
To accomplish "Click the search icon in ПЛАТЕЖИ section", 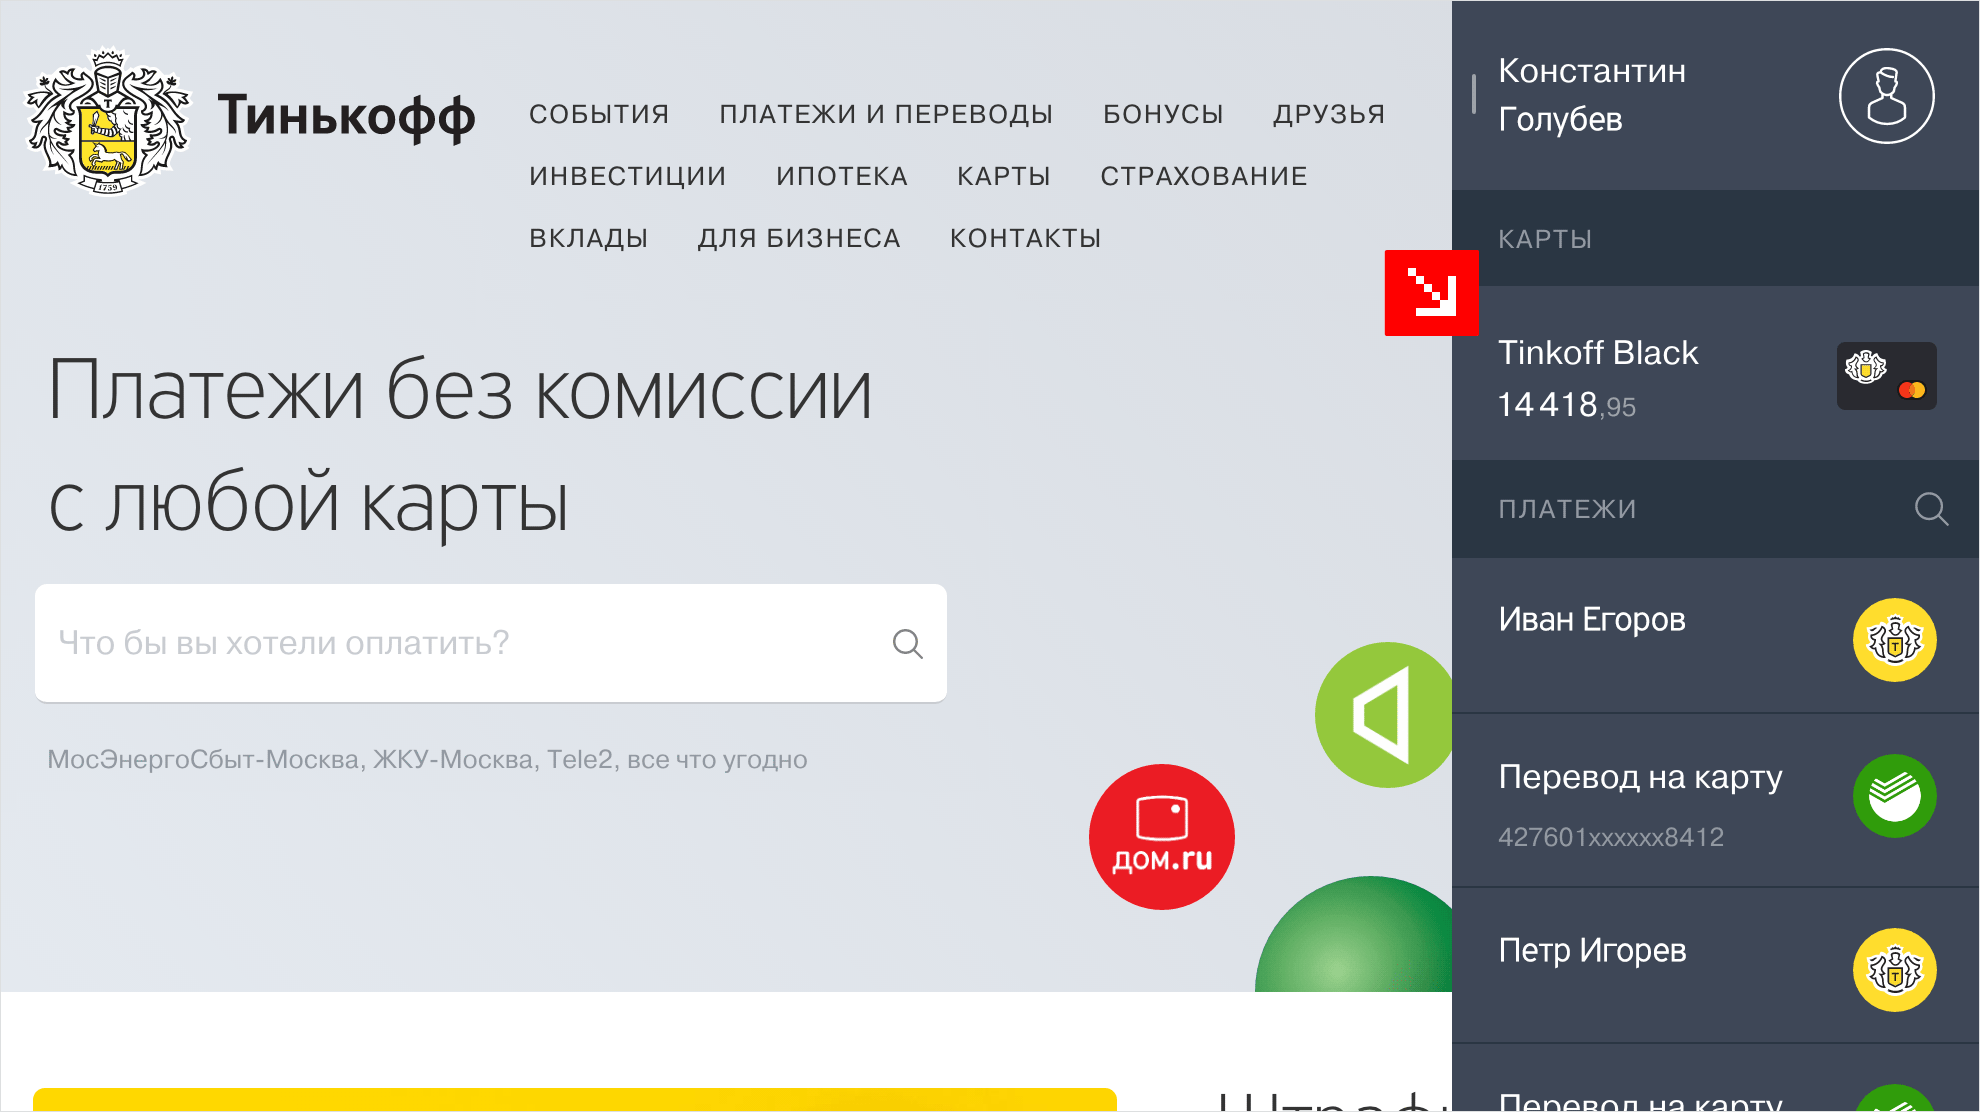I will tap(1931, 509).
